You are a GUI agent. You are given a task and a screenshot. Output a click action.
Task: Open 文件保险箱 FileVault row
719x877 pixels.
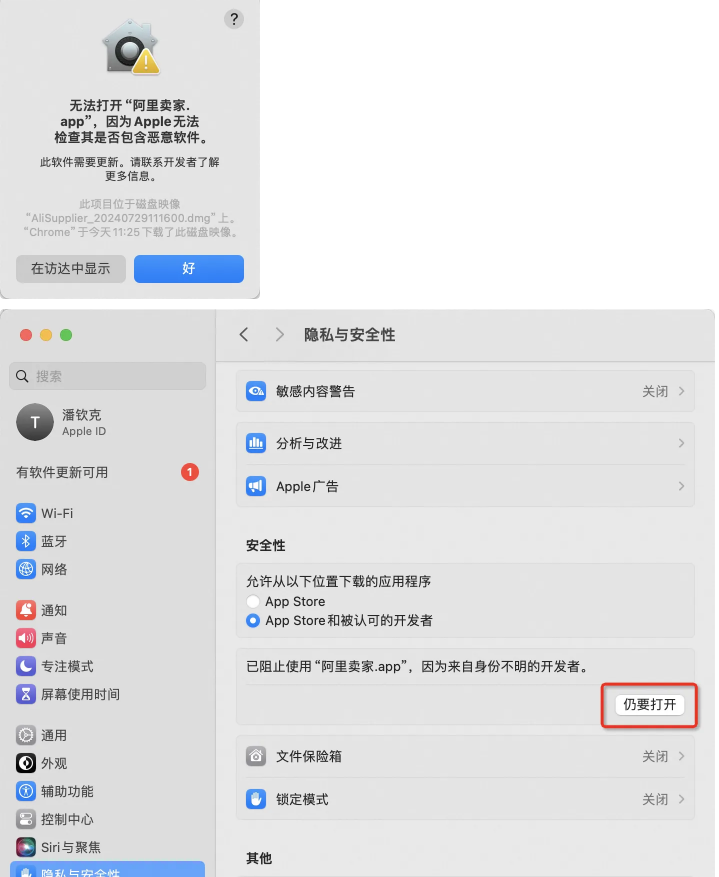pyautogui.click(x=465, y=756)
